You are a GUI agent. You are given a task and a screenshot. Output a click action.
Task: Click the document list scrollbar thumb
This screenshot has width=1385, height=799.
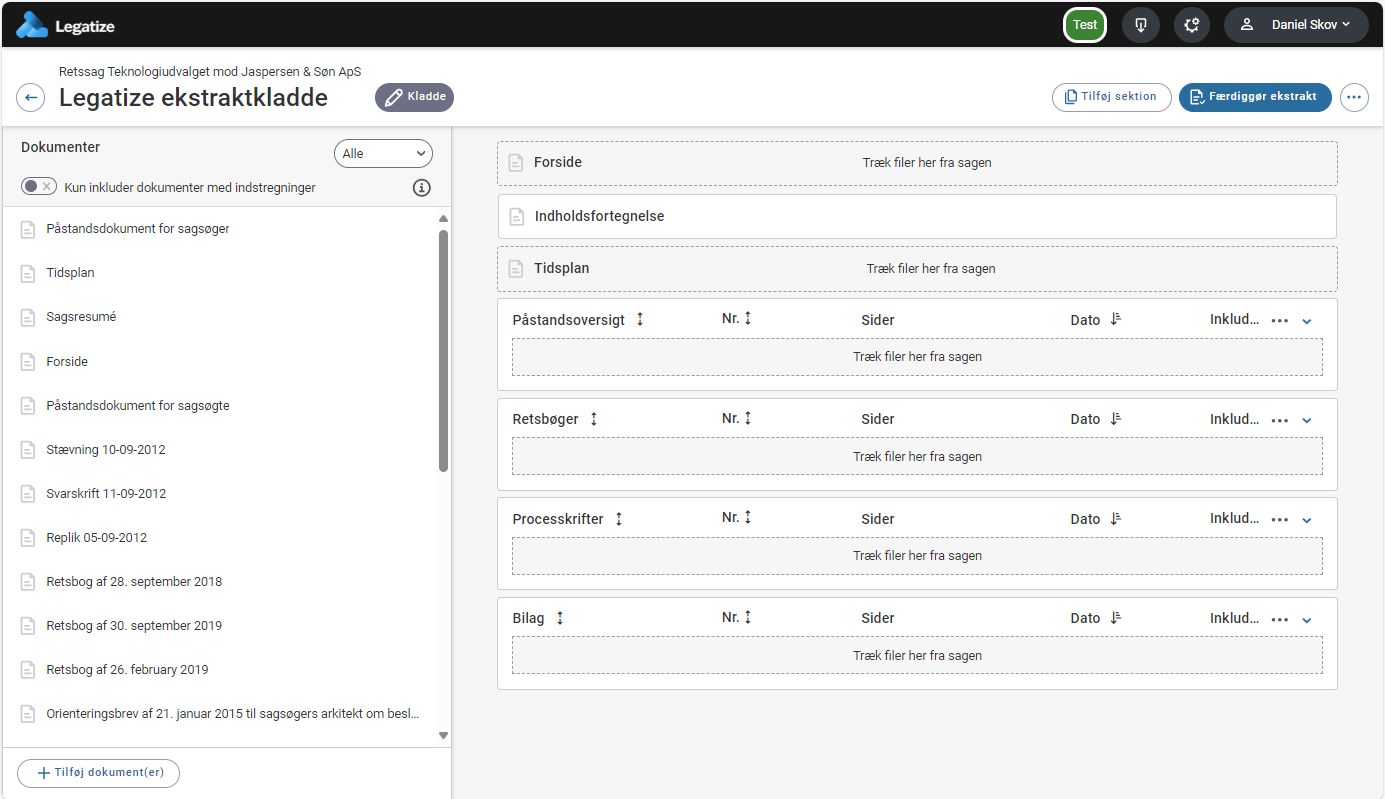[x=443, y=350]
